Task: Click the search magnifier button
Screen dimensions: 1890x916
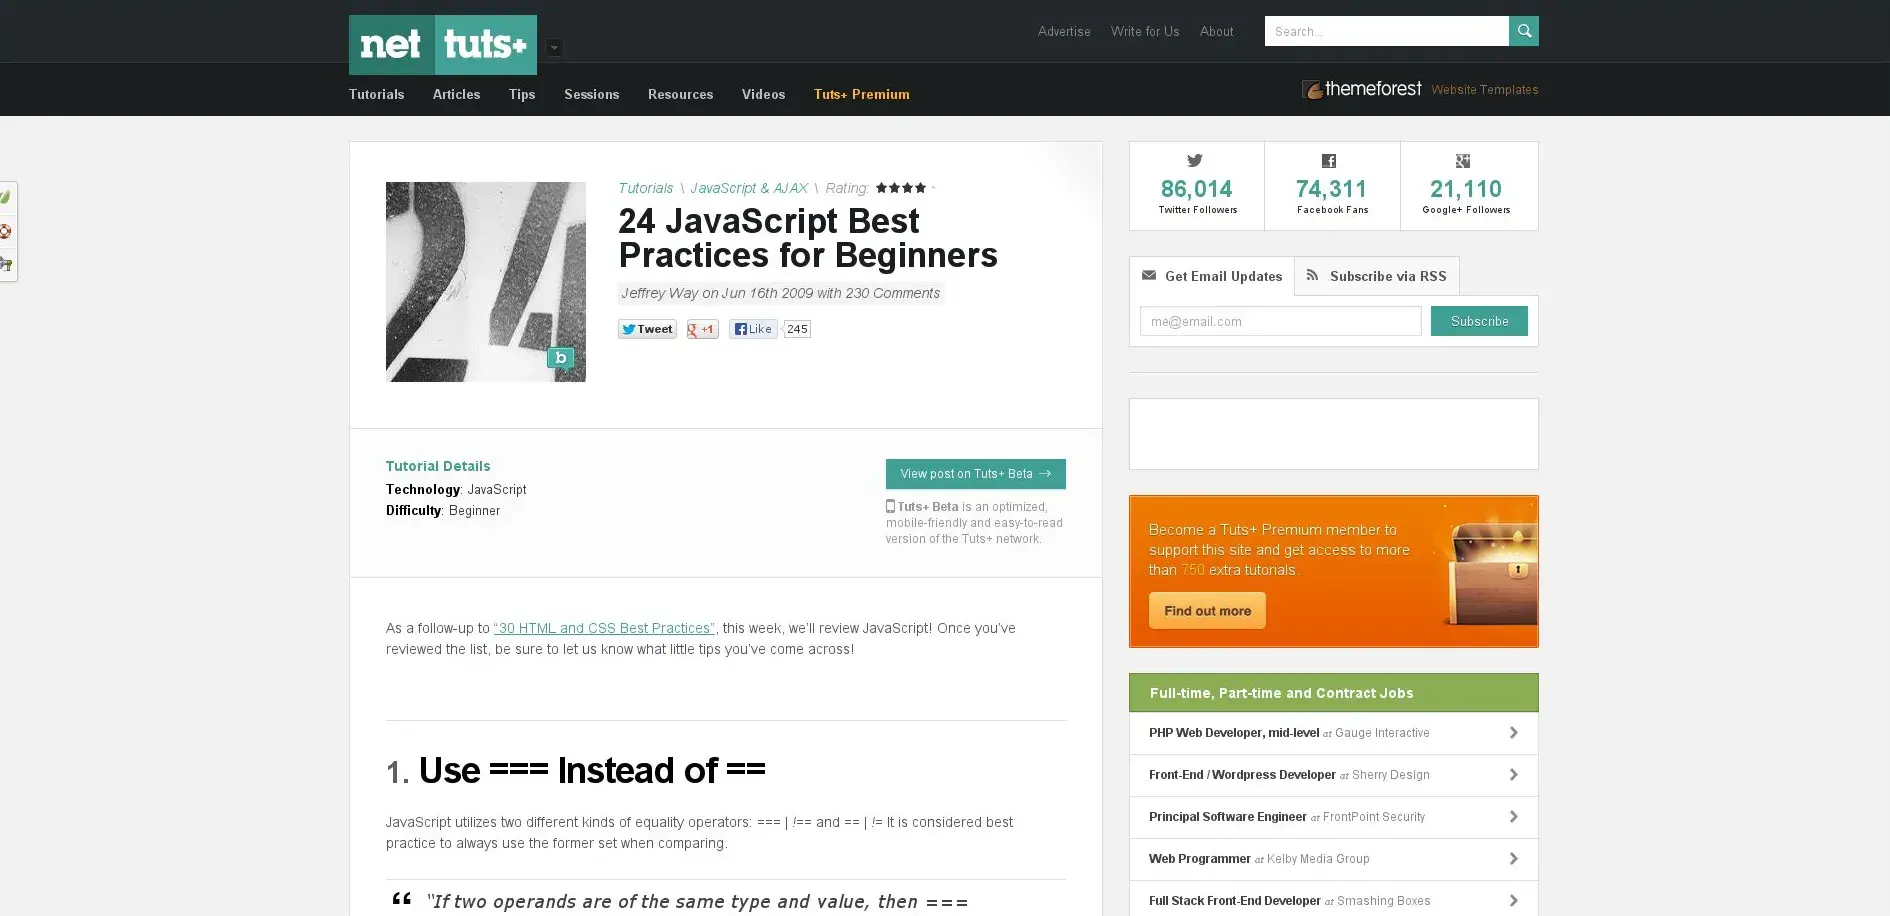Action: pos(1523,31)
